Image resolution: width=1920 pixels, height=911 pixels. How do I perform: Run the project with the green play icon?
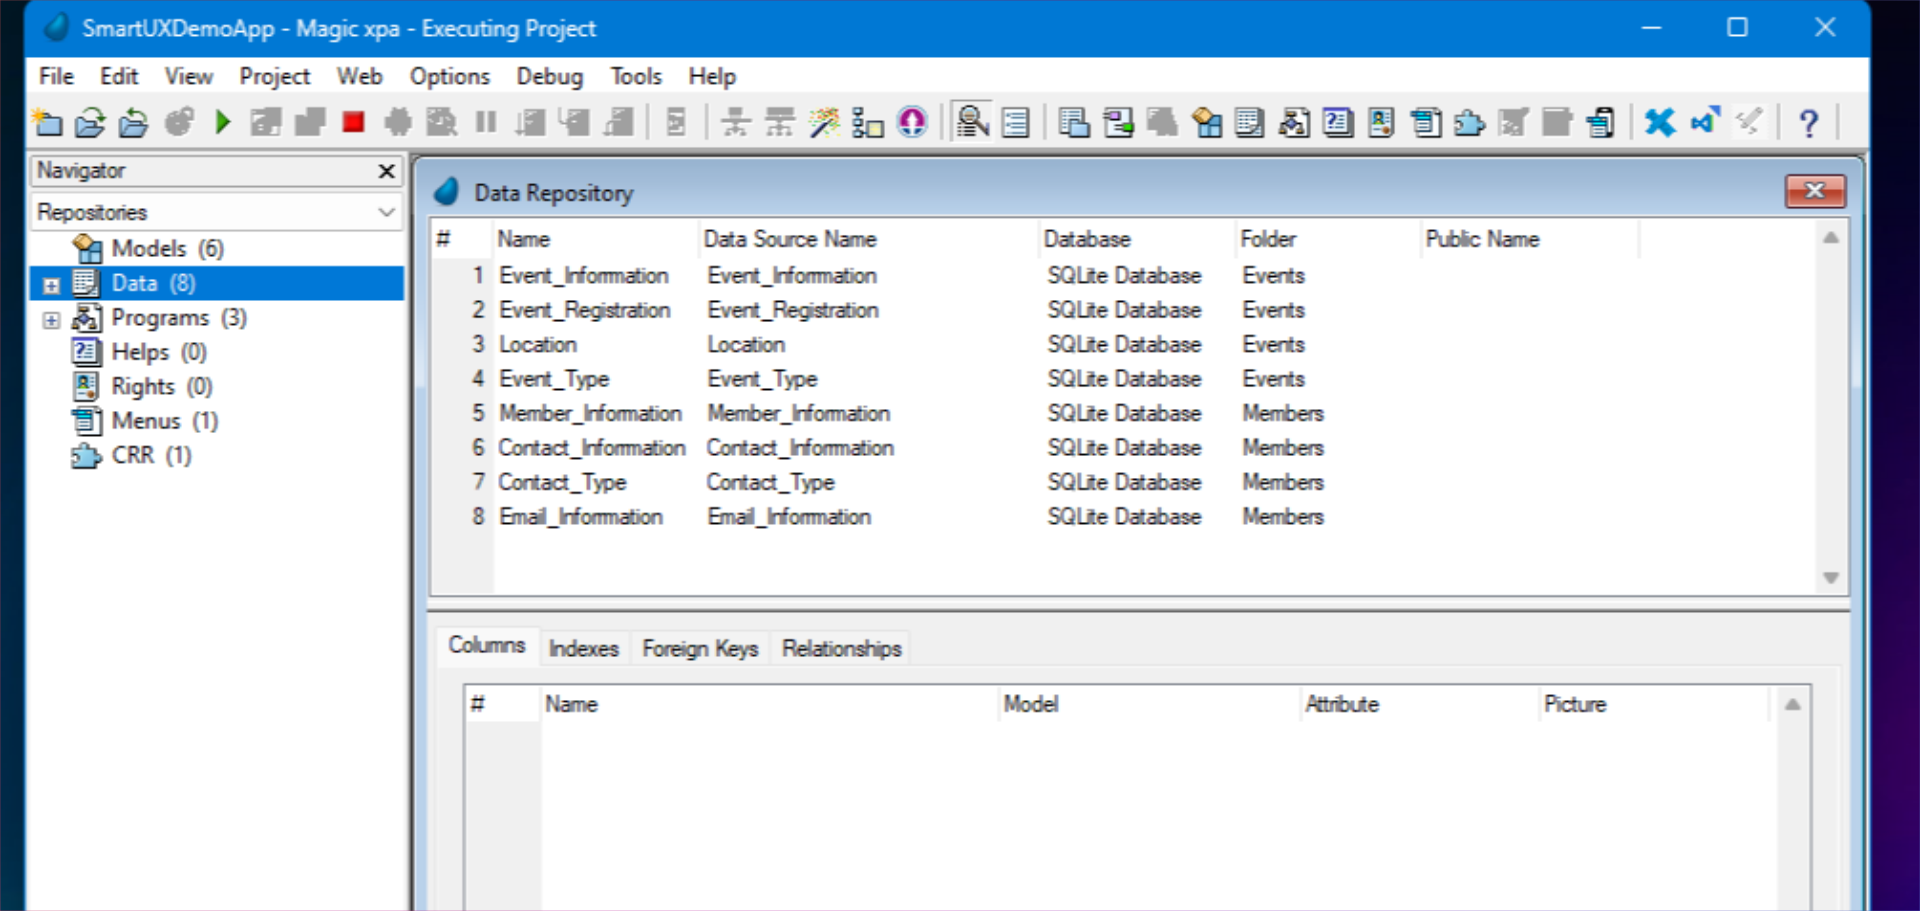pyautogui.click(x=222, y=121)
